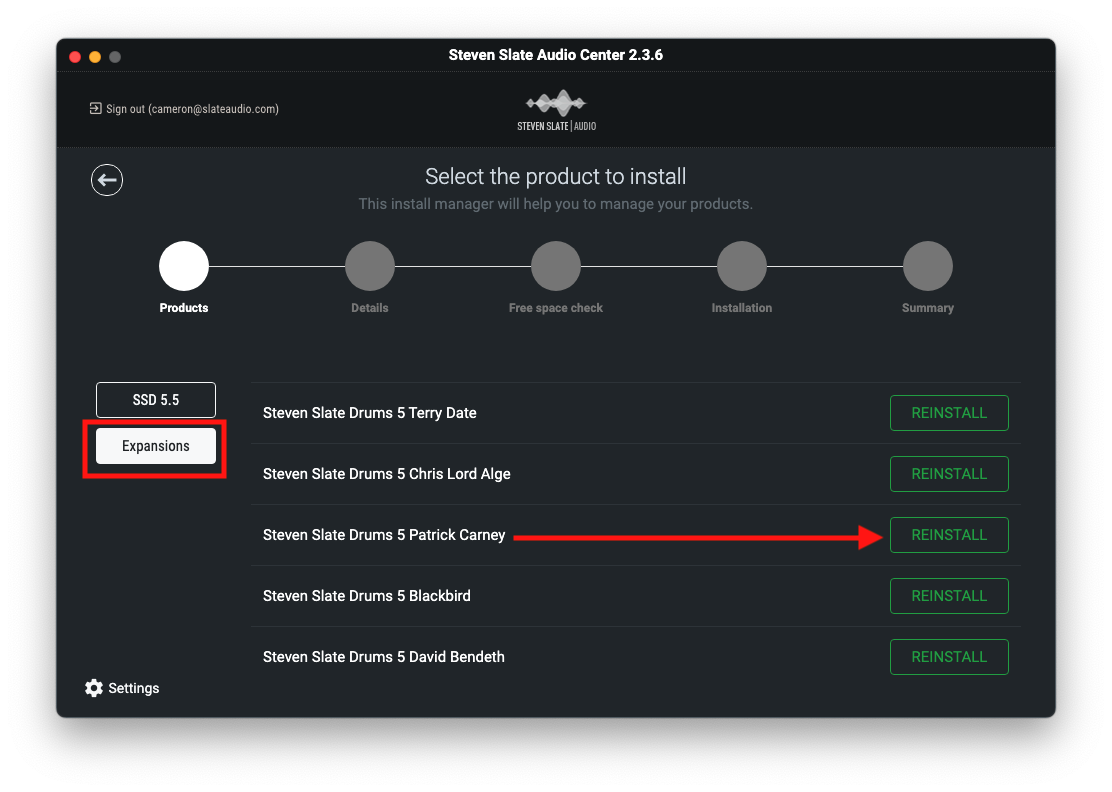Image resolution: width=1112 pixels, height=792 pixels.
Task: Click the Steven Slate Audio logo
Action: point(557,111)
